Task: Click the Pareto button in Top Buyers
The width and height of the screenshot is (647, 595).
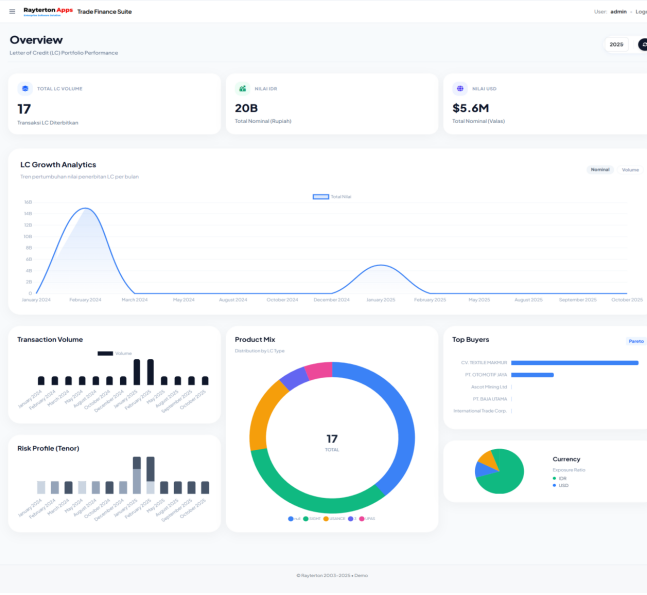Action: pyautogui.click(x=636, y=341)
